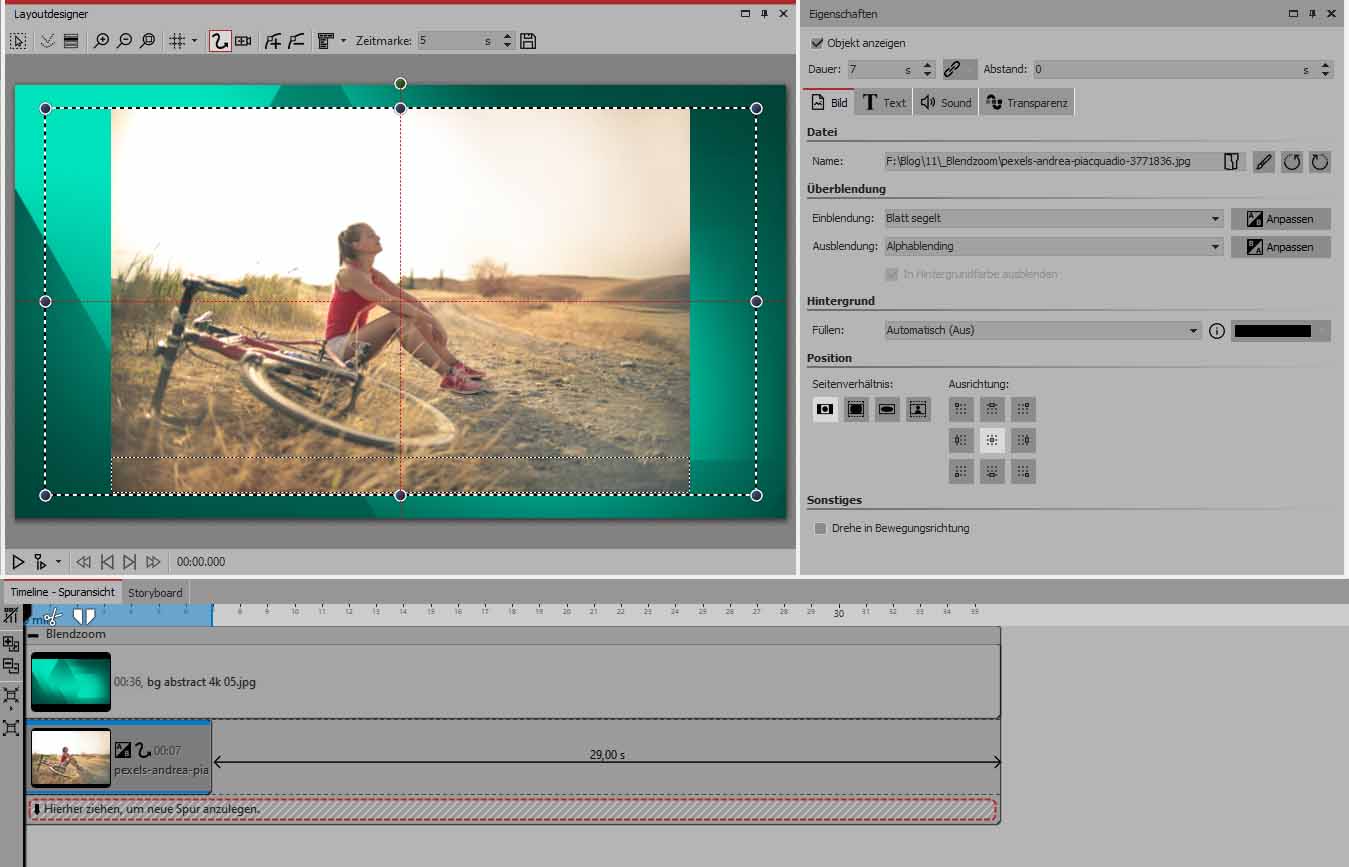This screenshot has height=867, width=1349.
Task: Open the Einblendung dropdown showing Blatt segelt
Action: (1053, 218)
